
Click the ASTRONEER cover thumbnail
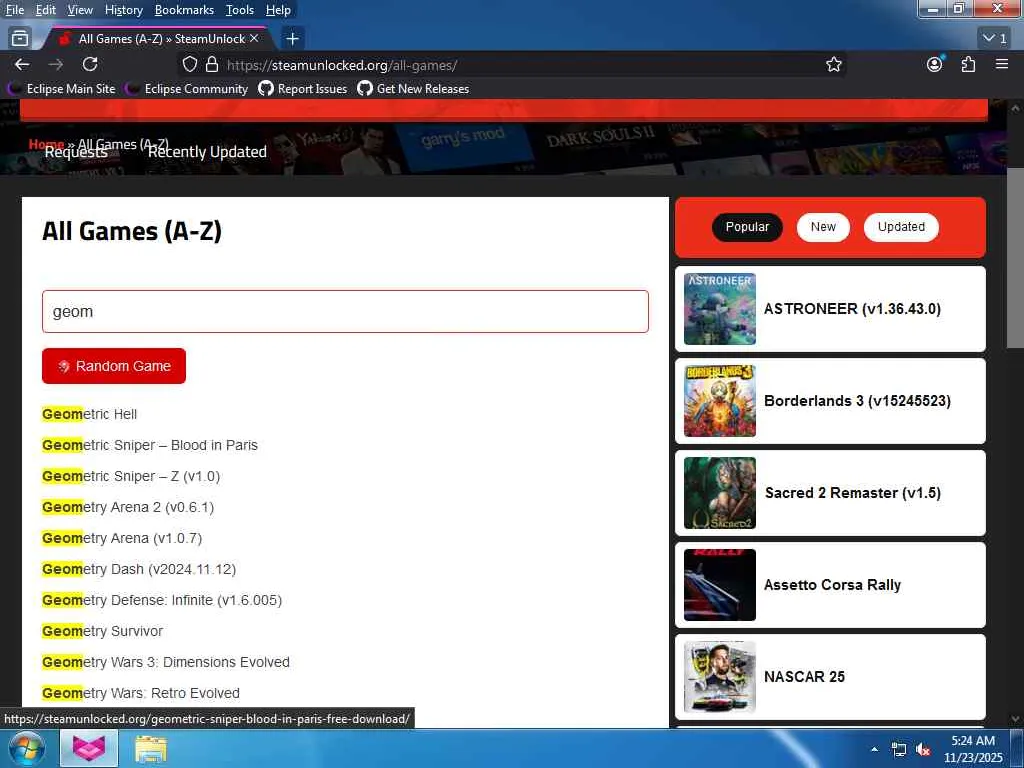click(720, 309)
